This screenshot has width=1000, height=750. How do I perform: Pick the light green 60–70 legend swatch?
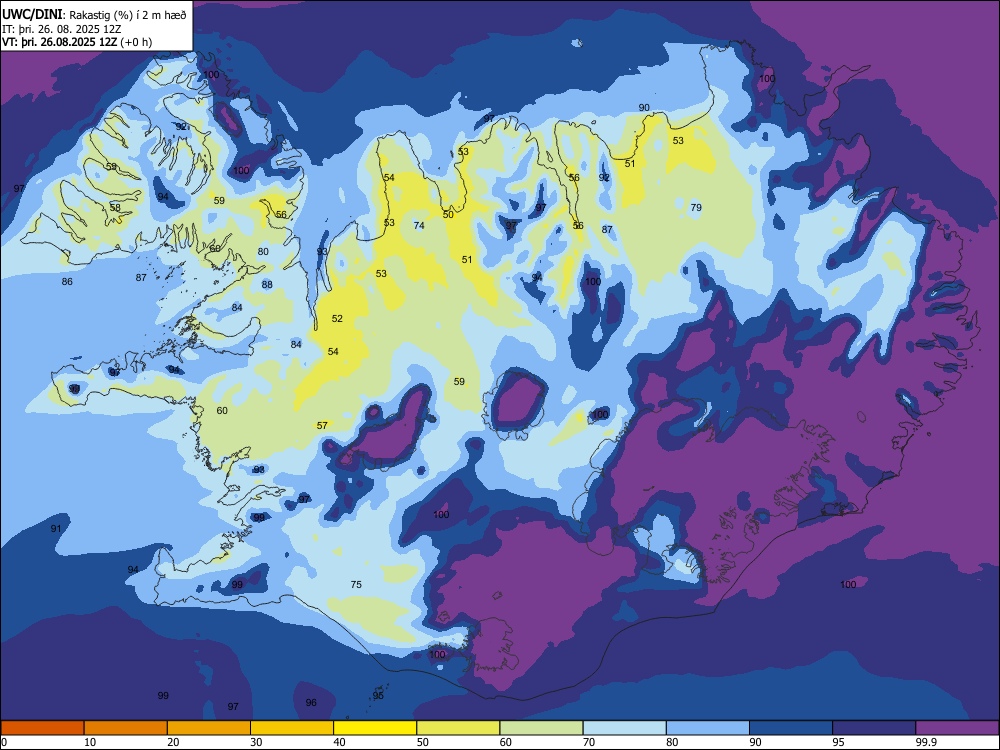point(541,728)
